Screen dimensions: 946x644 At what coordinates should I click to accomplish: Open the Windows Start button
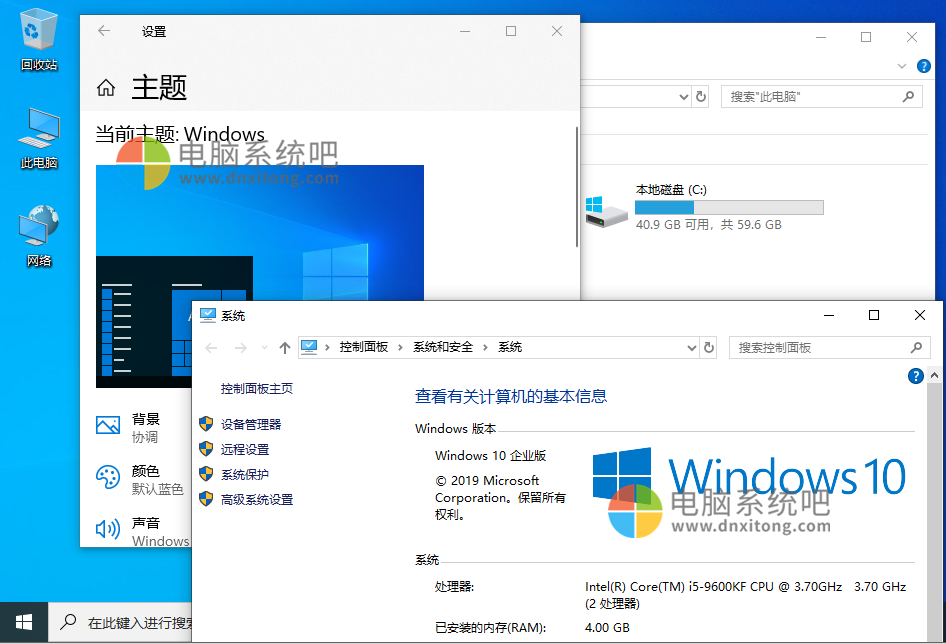coord(23,622)
